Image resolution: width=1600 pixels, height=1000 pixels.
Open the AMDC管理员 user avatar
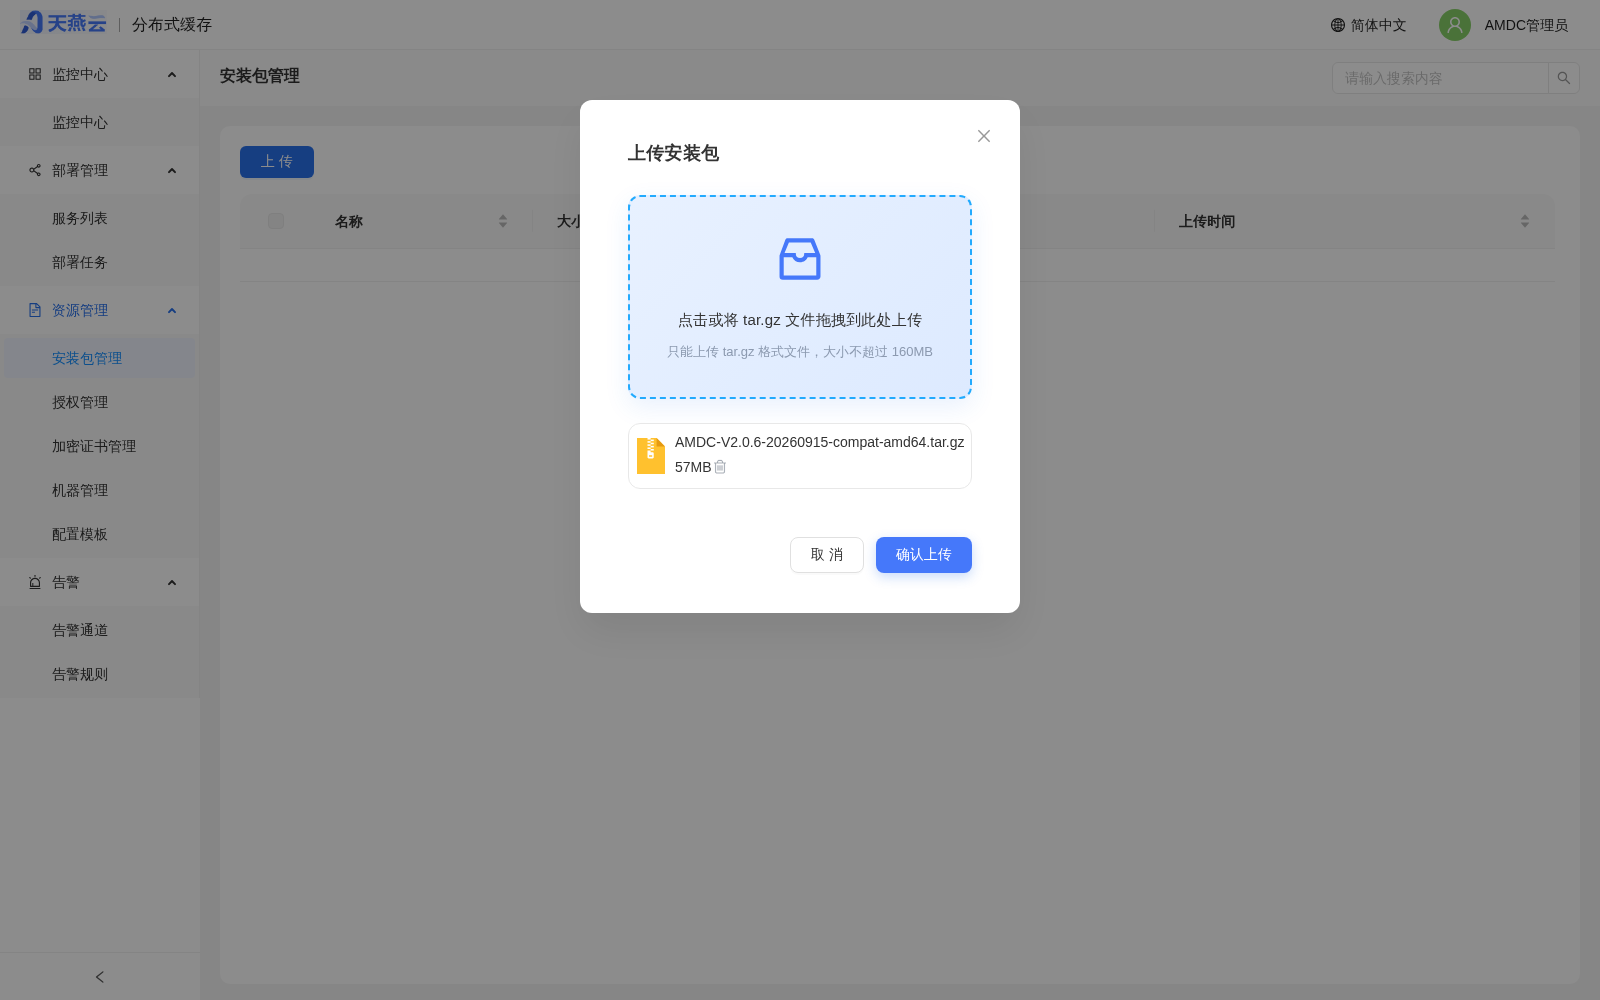click(1455, 25)
